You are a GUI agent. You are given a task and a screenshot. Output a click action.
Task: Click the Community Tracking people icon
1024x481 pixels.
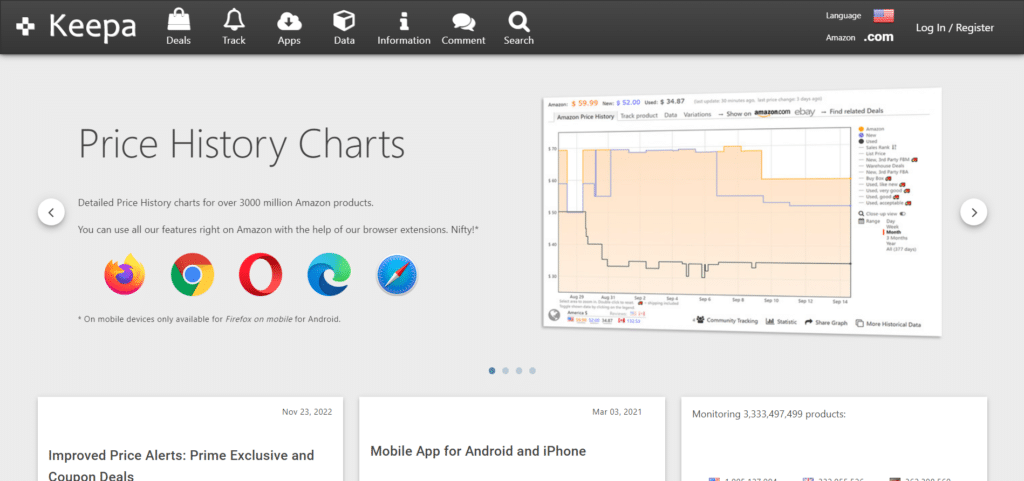701,320
